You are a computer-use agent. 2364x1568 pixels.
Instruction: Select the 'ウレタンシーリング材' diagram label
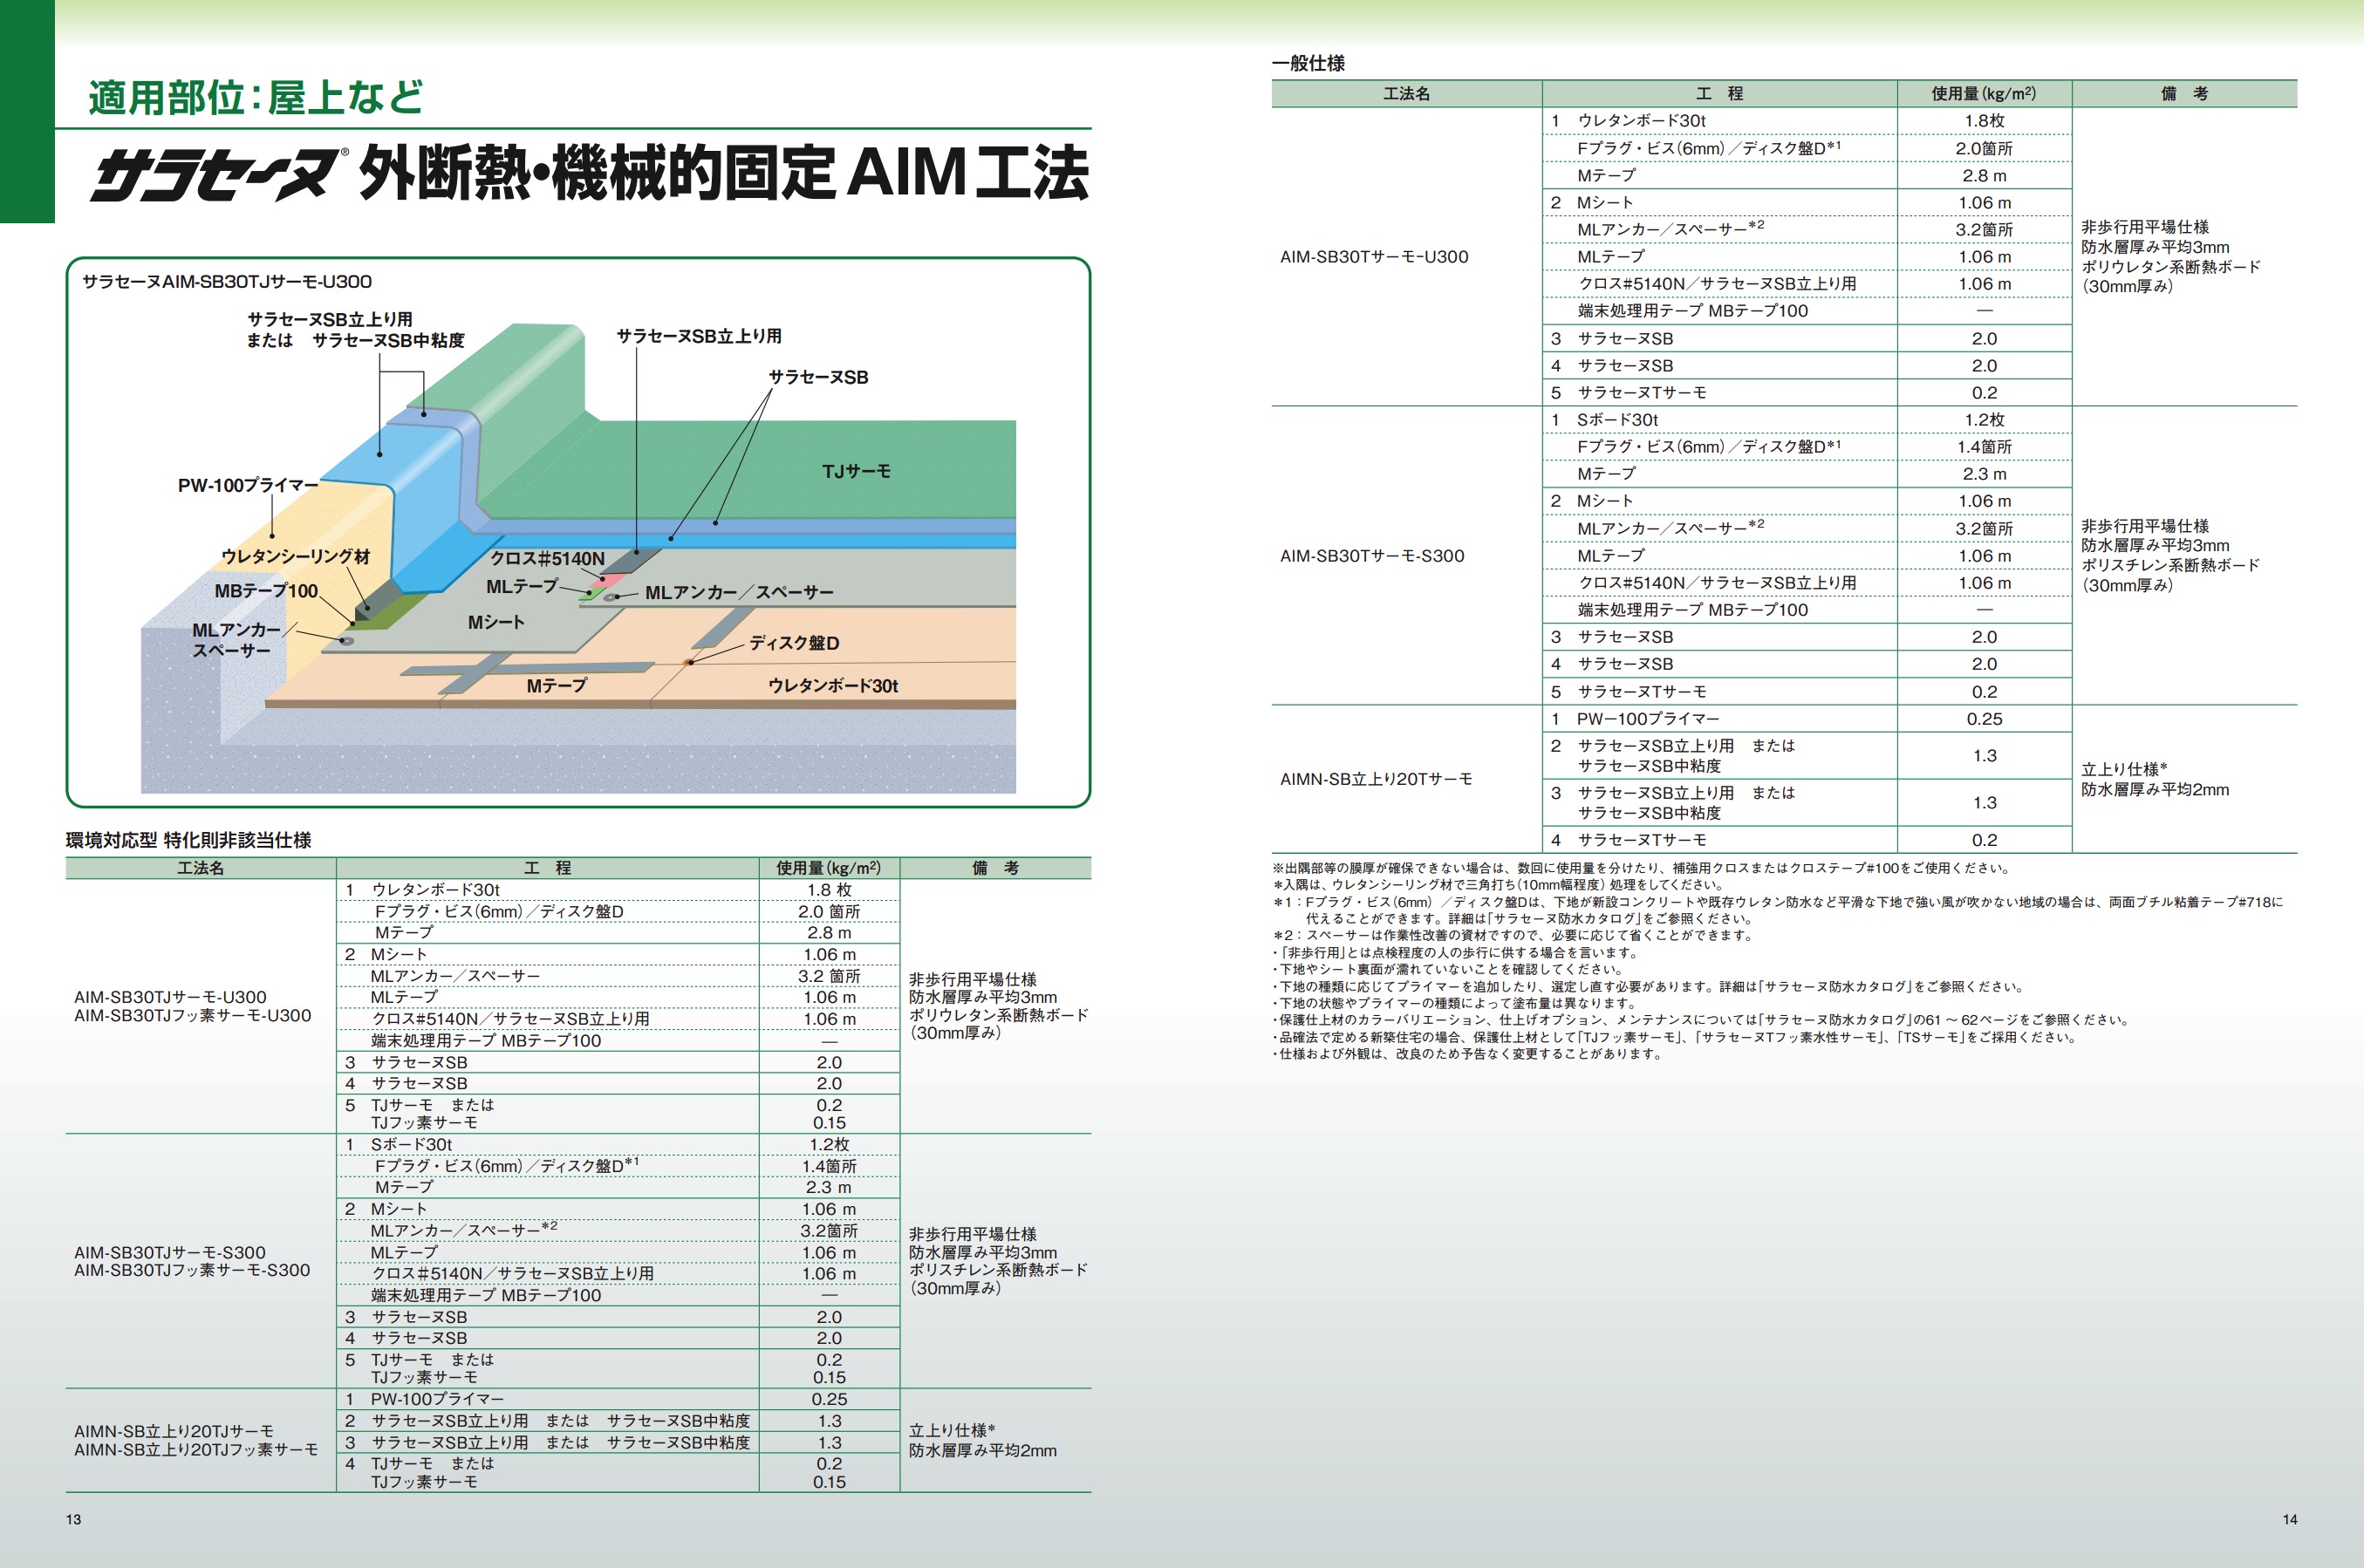(295, 556)
